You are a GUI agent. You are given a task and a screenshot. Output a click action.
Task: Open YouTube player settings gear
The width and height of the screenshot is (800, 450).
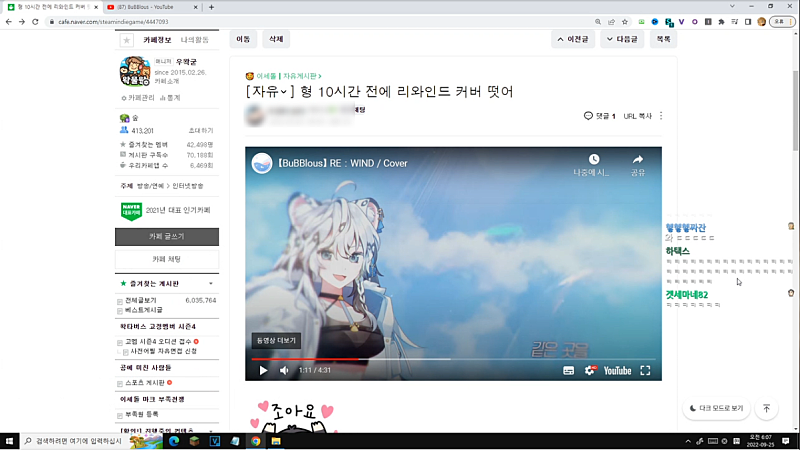pyautogui.click(x=590, y=370)
